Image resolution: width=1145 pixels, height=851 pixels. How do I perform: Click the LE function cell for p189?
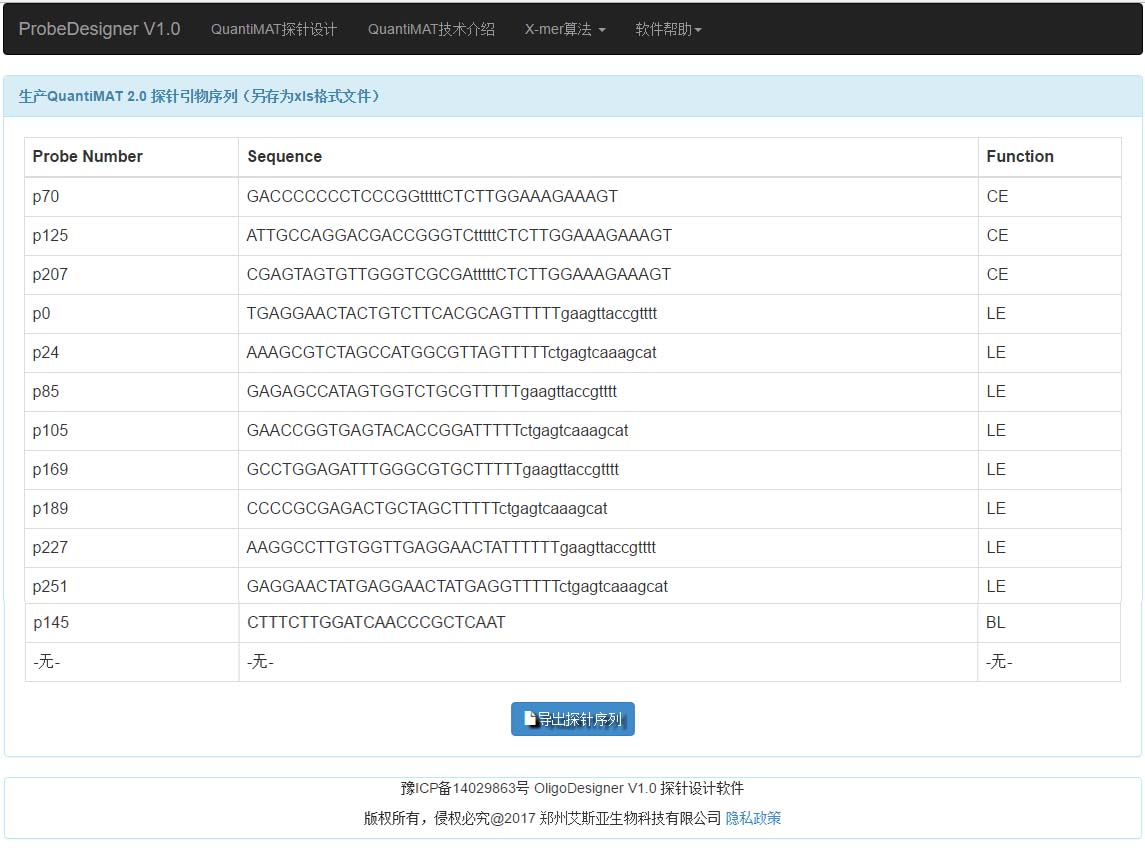click(1049, 508)
